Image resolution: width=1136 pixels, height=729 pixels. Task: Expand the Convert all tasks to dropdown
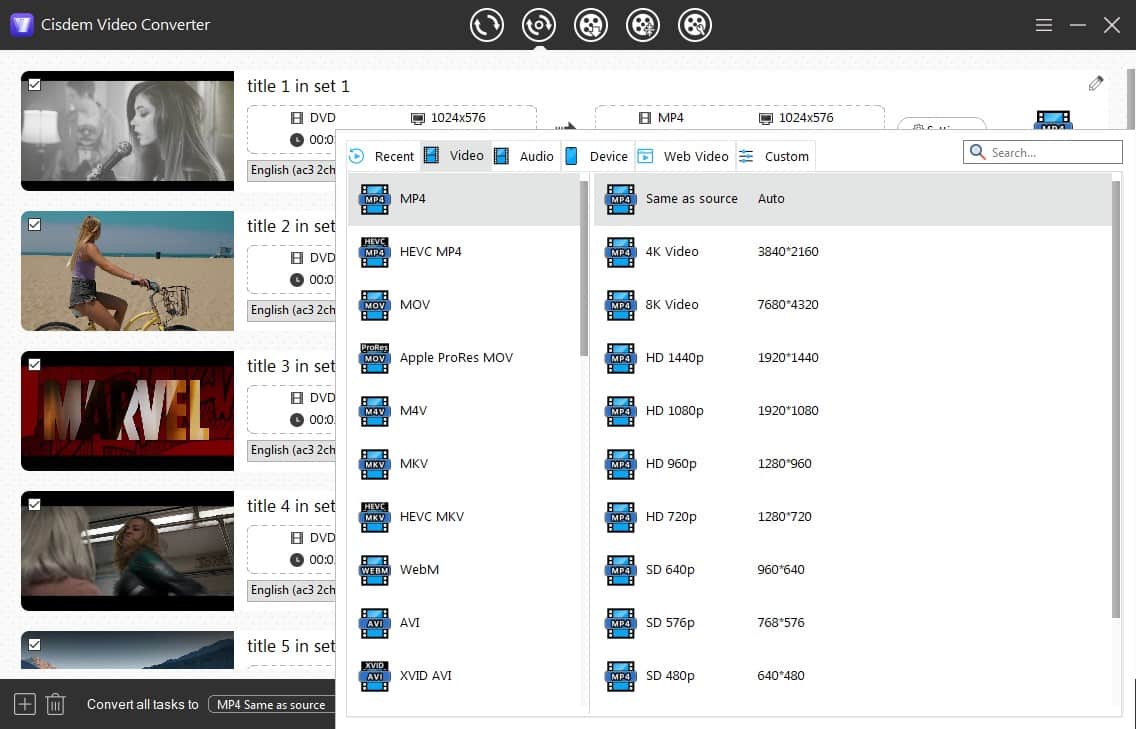coord(272,704)
